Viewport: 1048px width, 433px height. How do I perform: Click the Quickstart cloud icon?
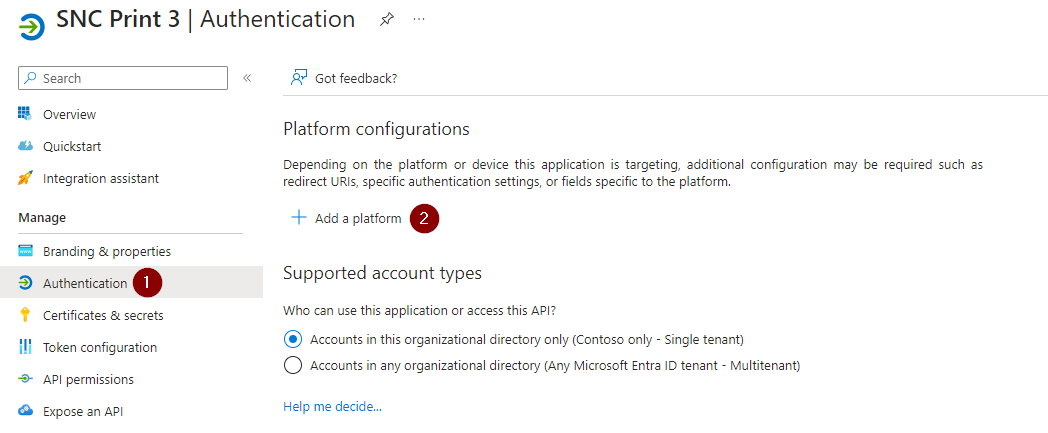click(x=26, y=146)
